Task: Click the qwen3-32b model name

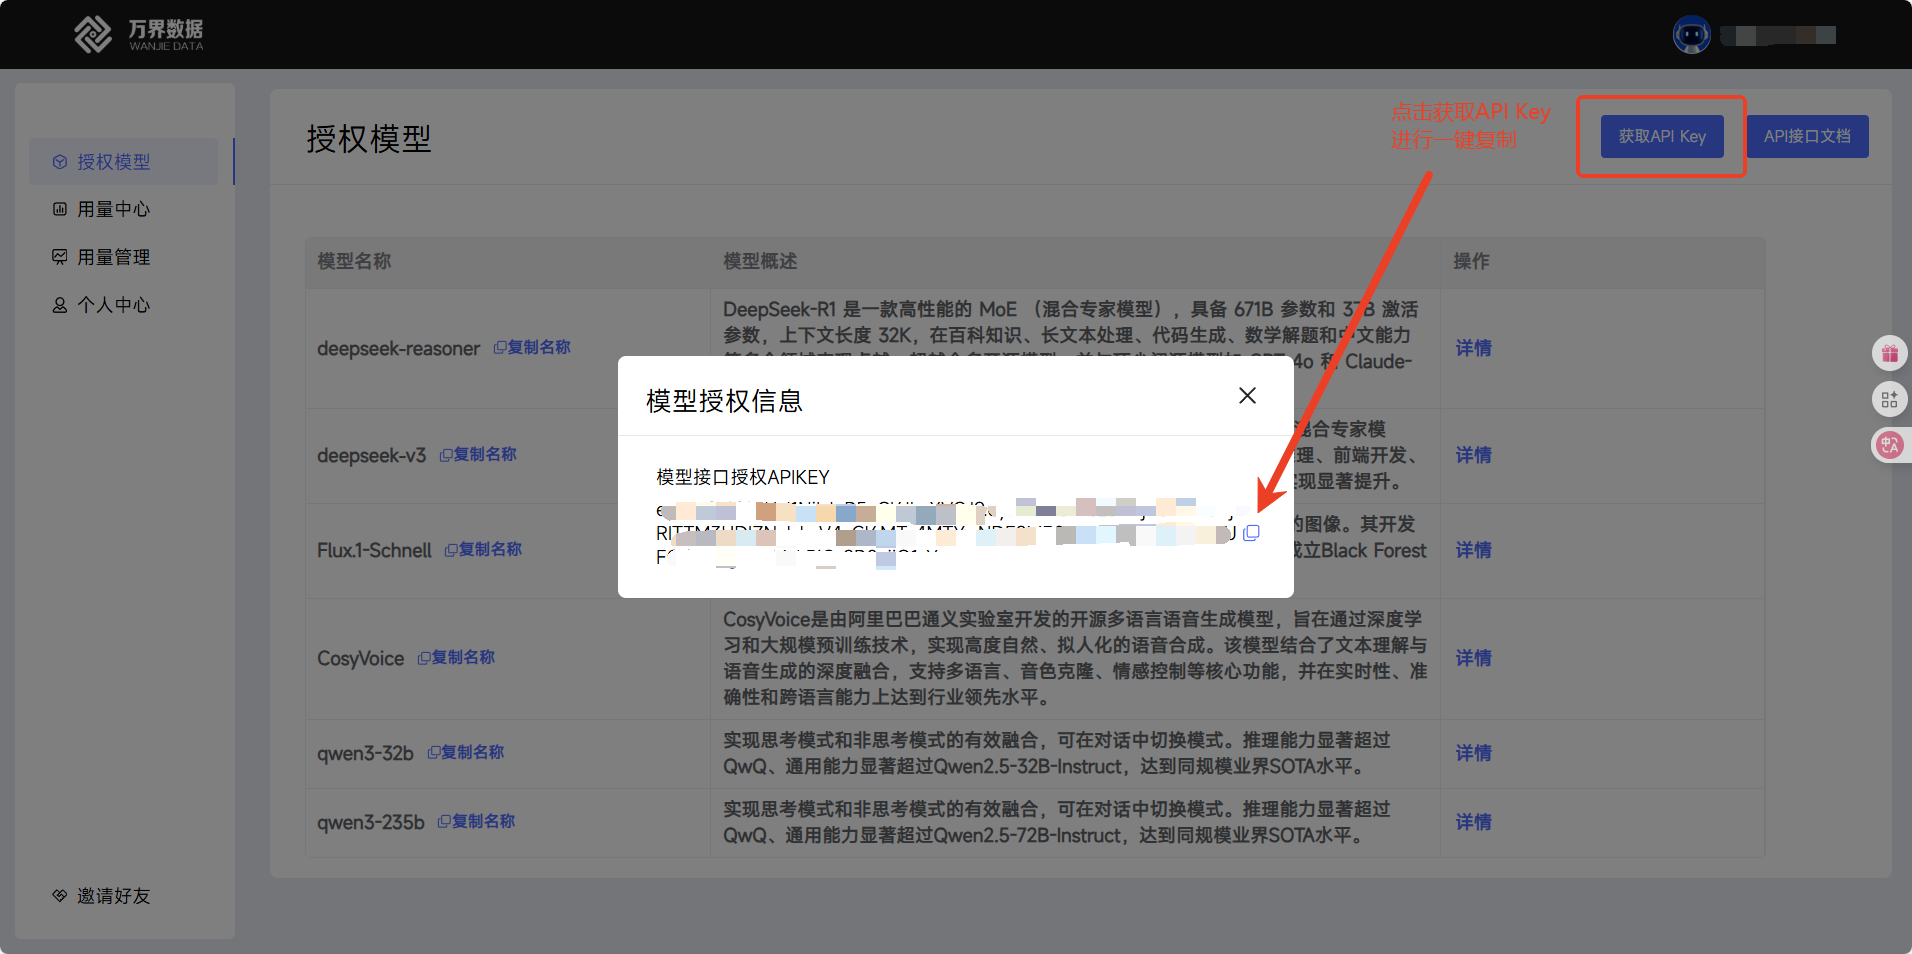Action: (365, 754)
